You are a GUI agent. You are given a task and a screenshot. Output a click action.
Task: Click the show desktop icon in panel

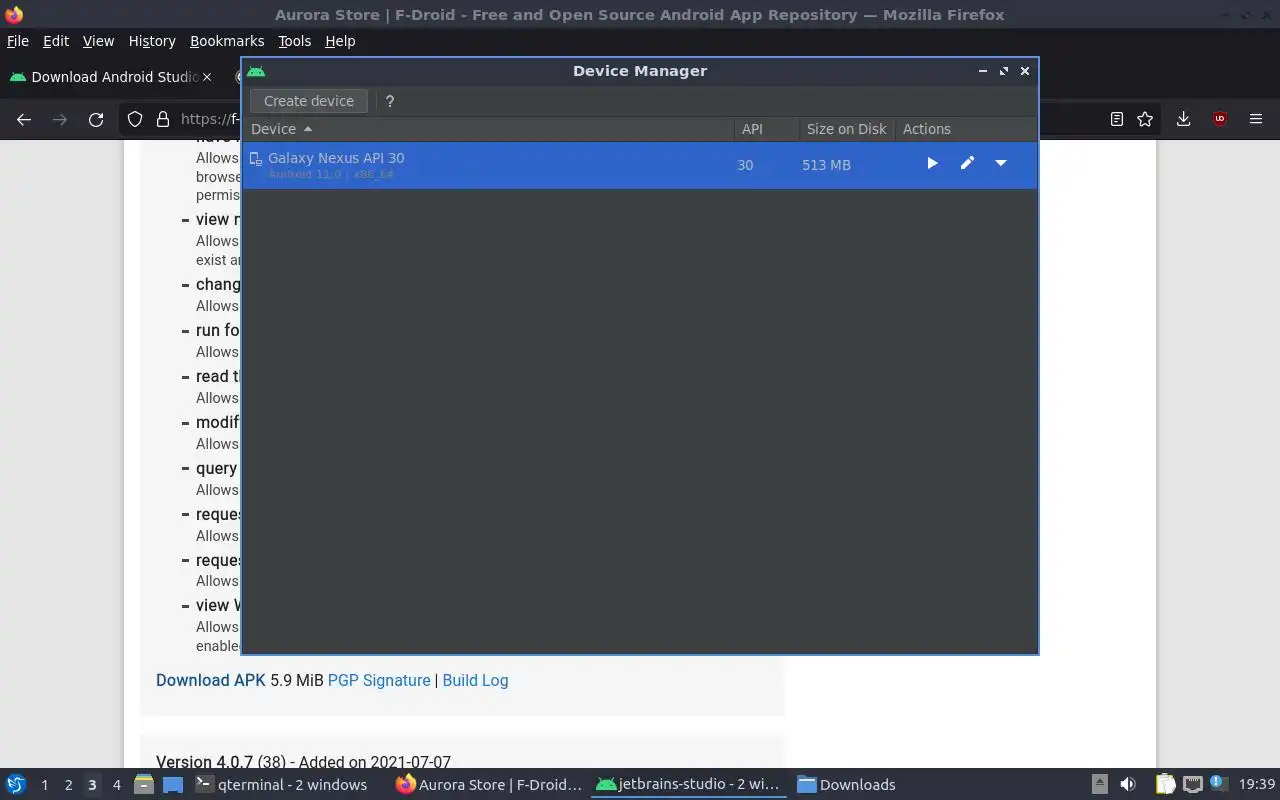(173, 784)
